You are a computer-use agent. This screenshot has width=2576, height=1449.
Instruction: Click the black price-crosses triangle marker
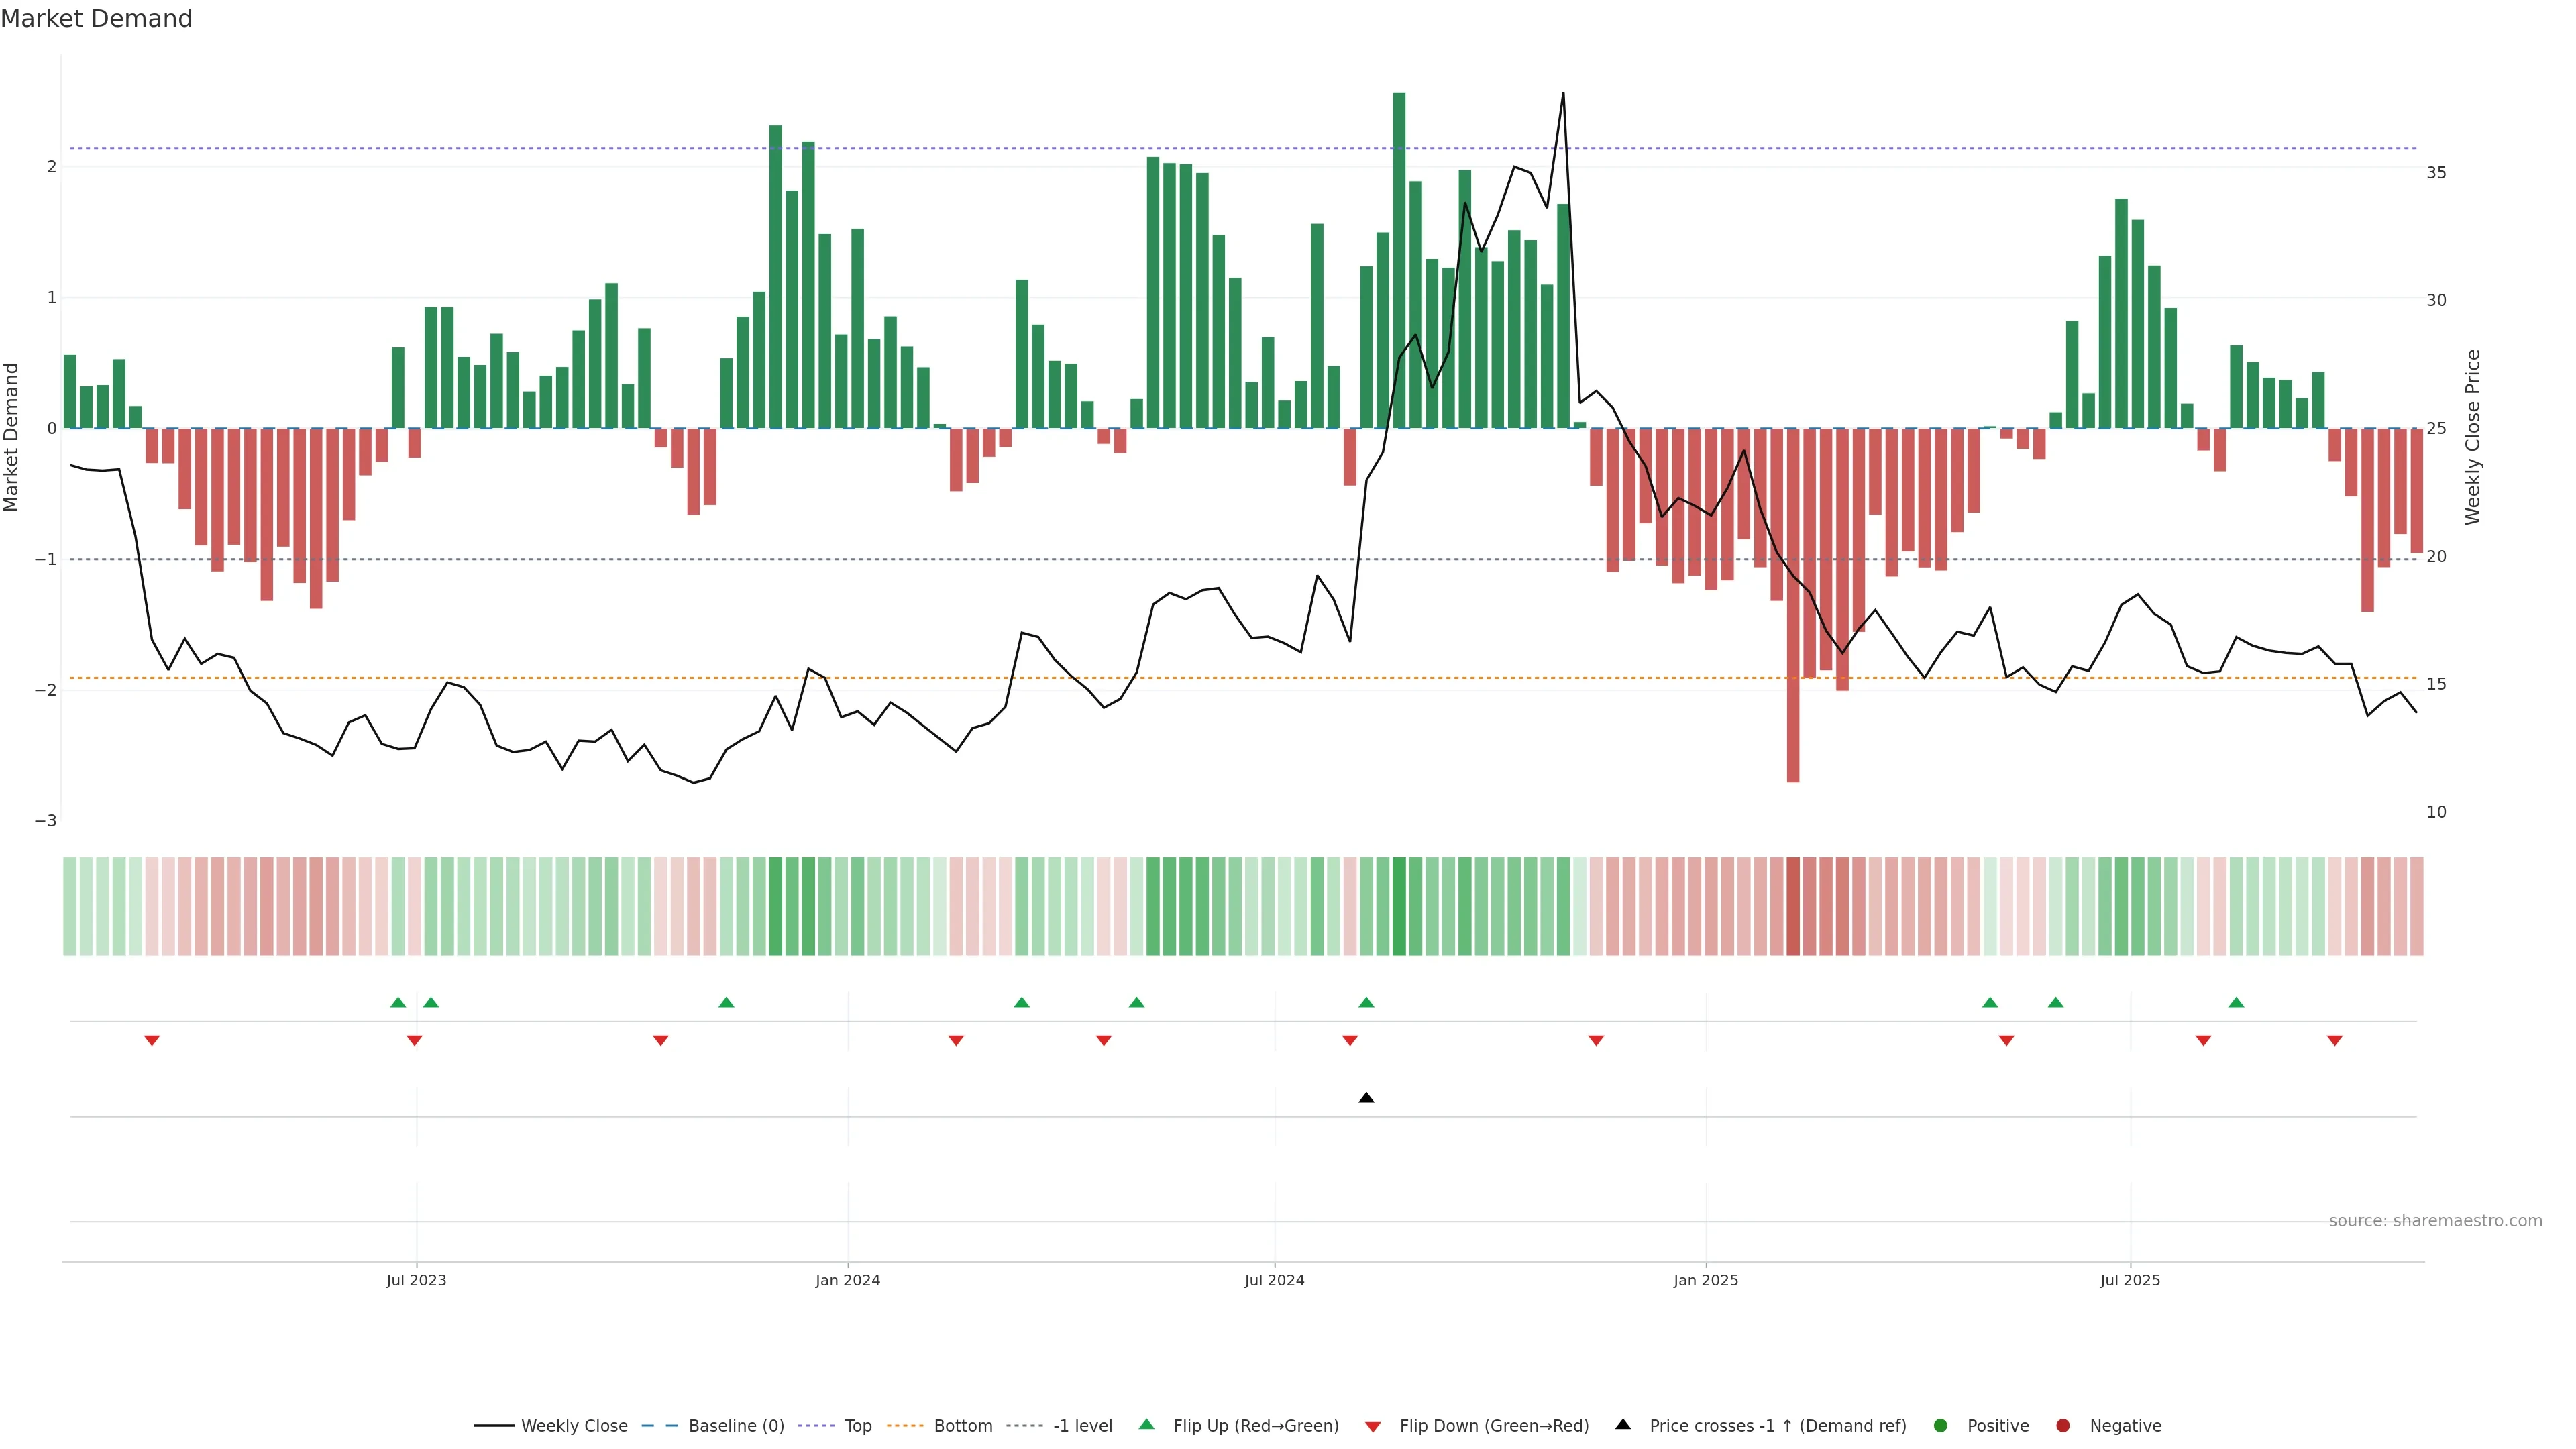(1366, 1098)
